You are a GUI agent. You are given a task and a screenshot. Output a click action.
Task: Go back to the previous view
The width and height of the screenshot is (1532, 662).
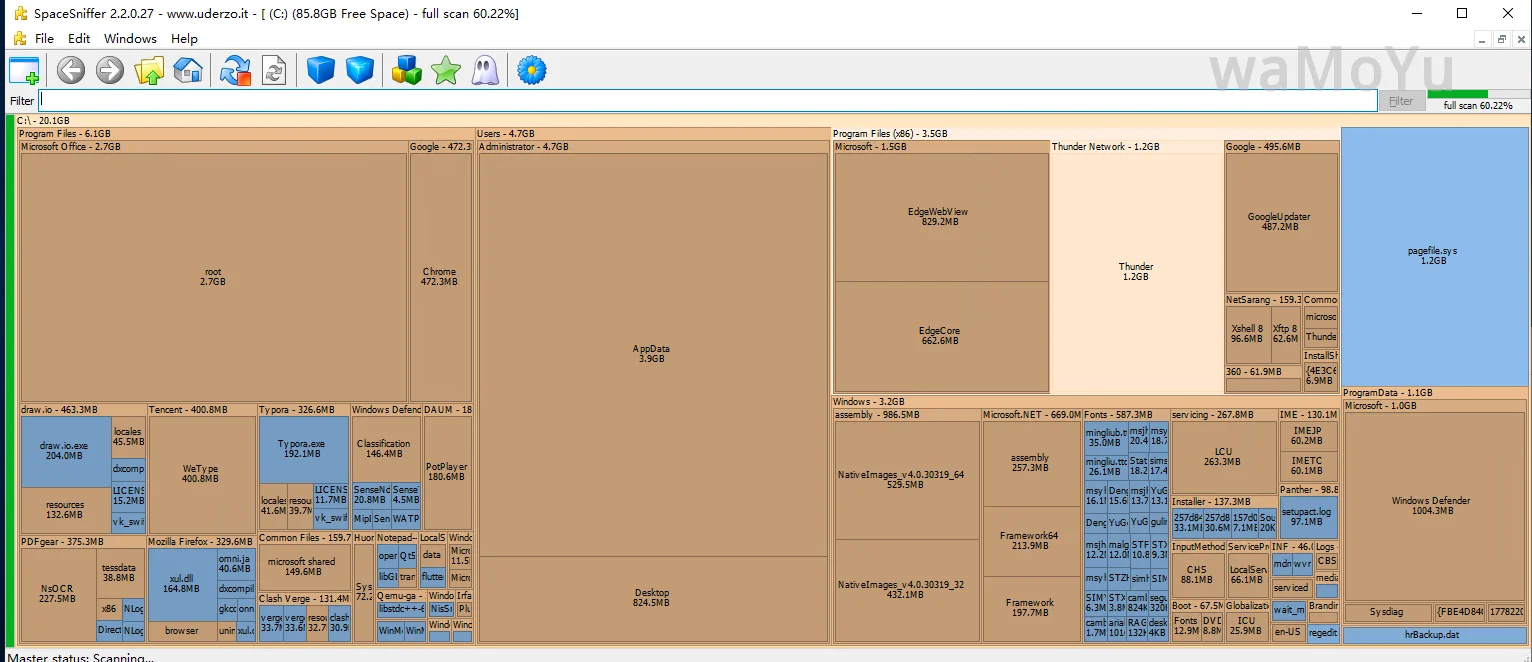click(x=70, y=70)
